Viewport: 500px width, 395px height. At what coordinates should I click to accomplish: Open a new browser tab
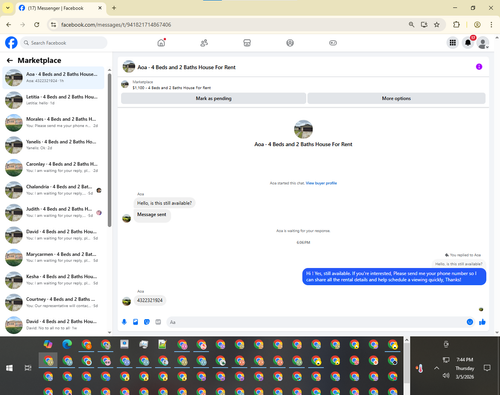(x=114, y=8)
